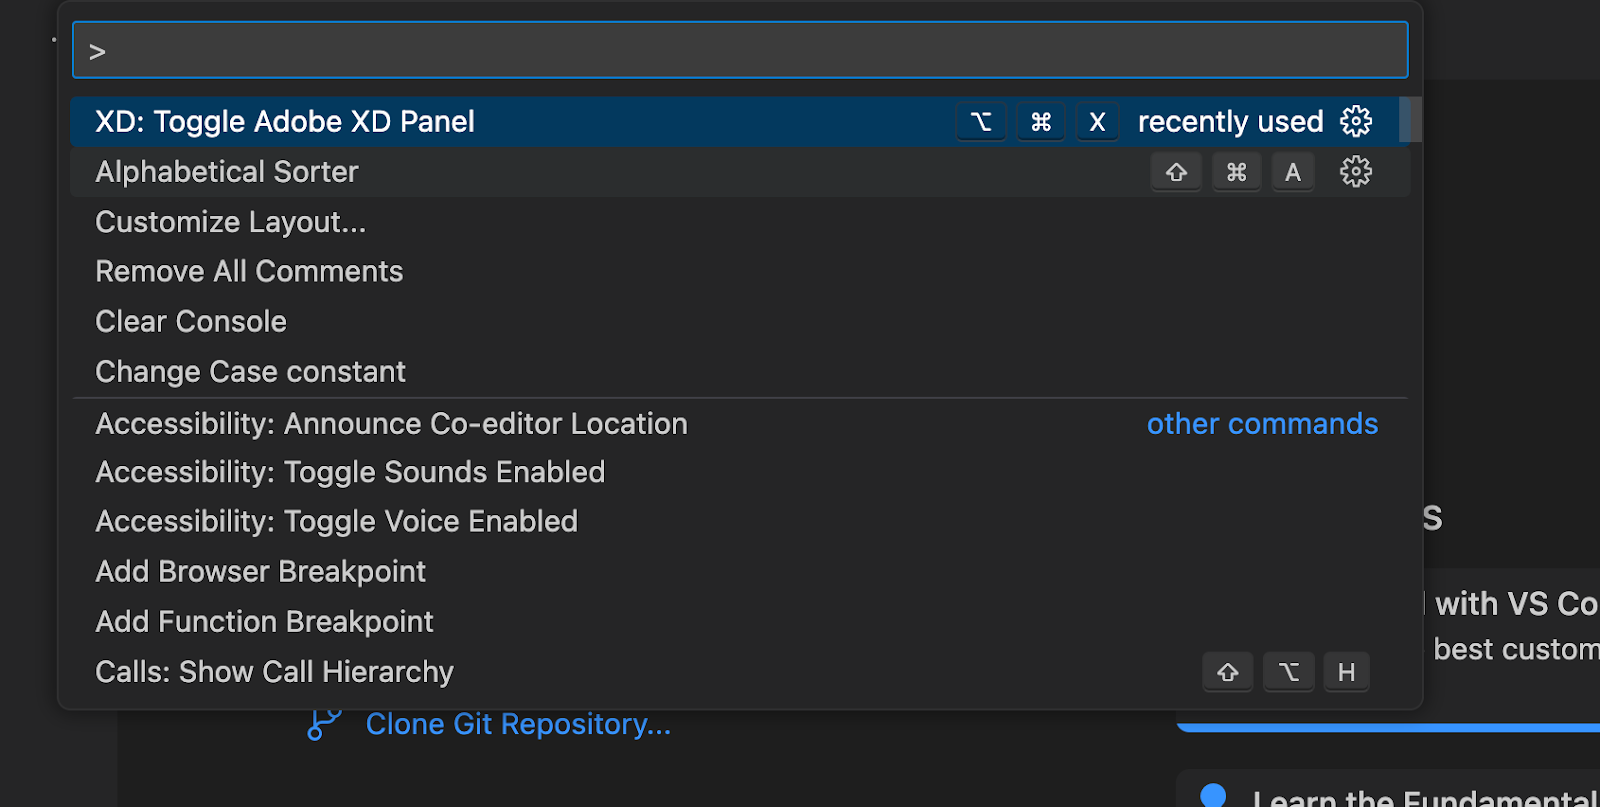Viewport: 1600px width, 807px height.
Task: Click the other commands link
Action: (1262, 423)
